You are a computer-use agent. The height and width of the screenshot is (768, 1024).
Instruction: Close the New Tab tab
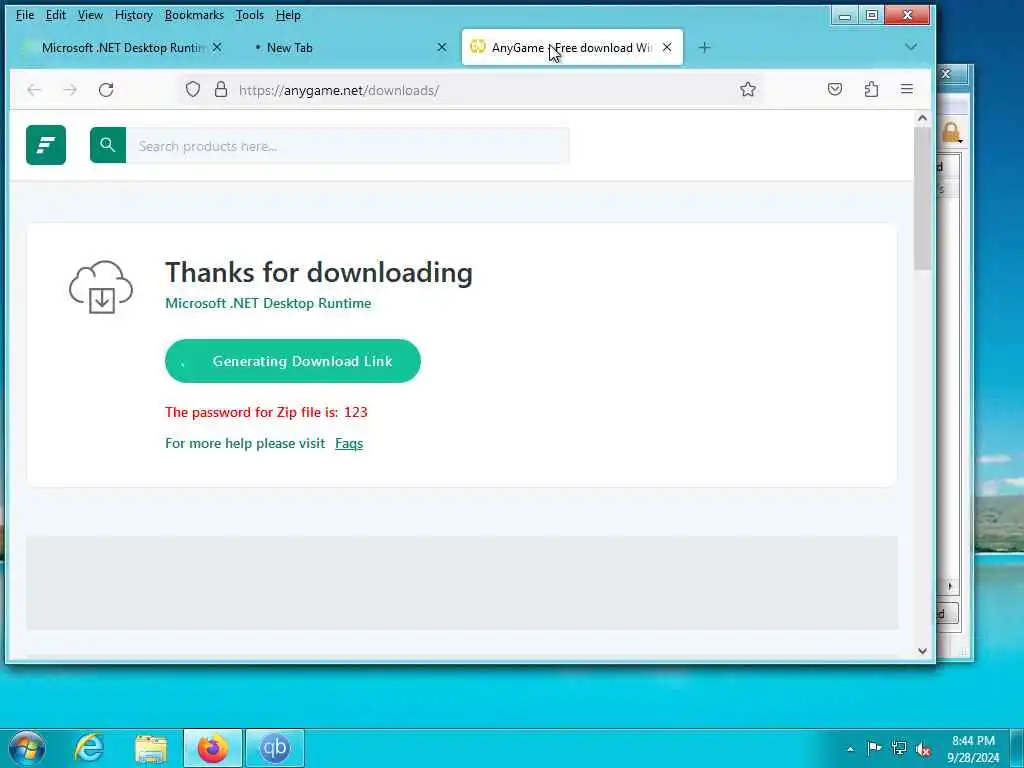(442, 48)
